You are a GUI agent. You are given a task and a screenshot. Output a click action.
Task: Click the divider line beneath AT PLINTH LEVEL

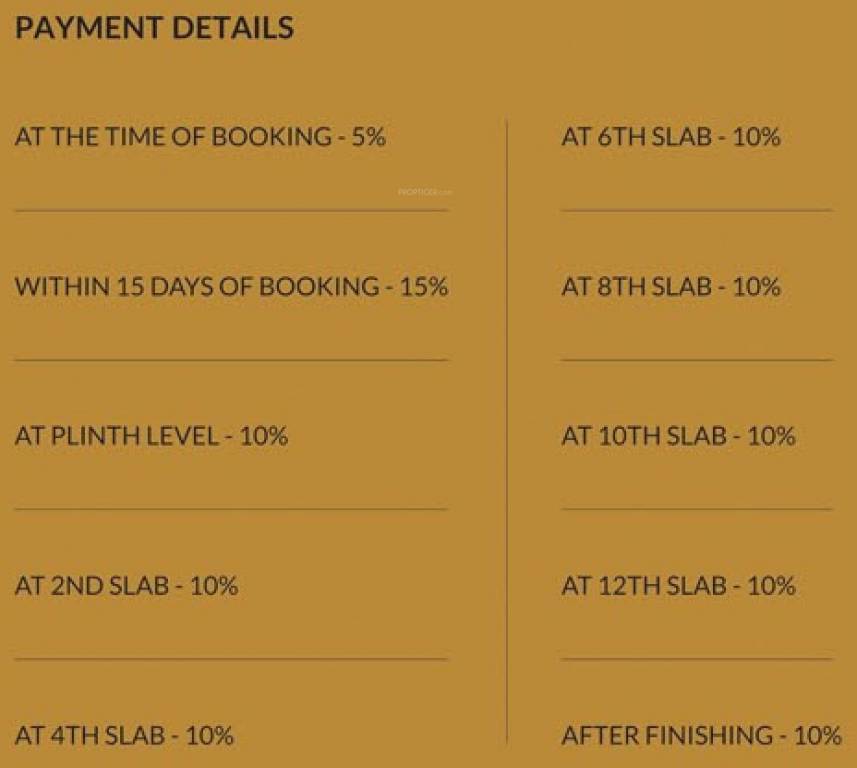[x=231, y=509]
